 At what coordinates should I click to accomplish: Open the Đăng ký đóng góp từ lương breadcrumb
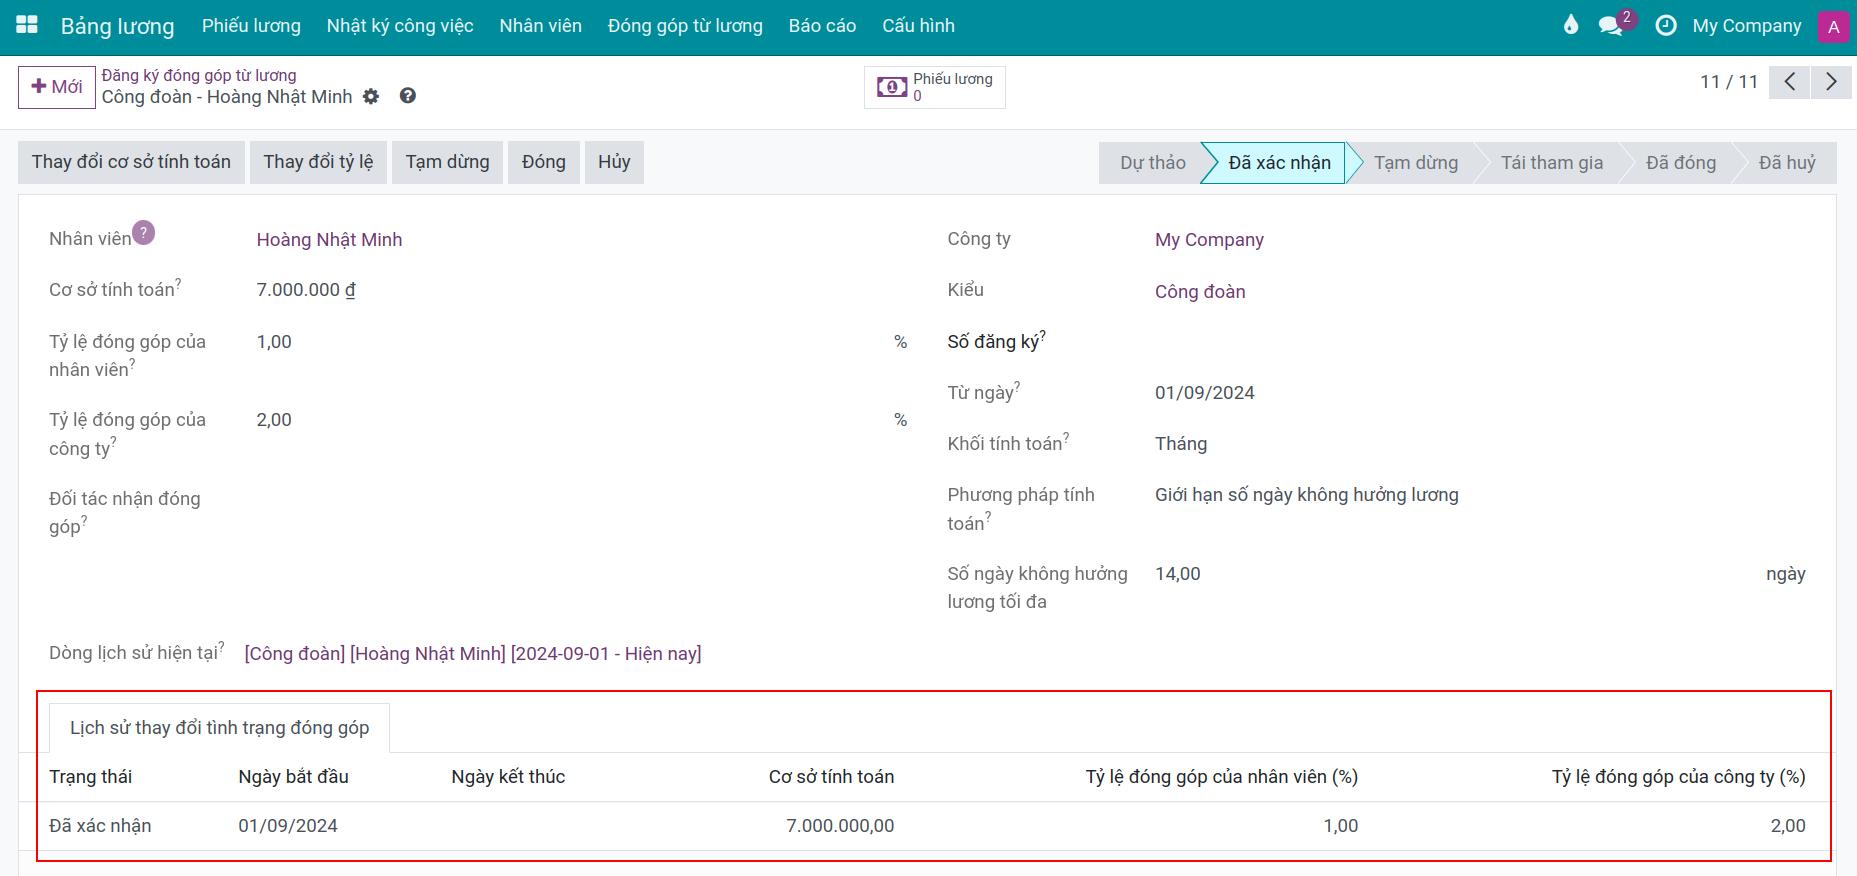(x=199, y=75)
